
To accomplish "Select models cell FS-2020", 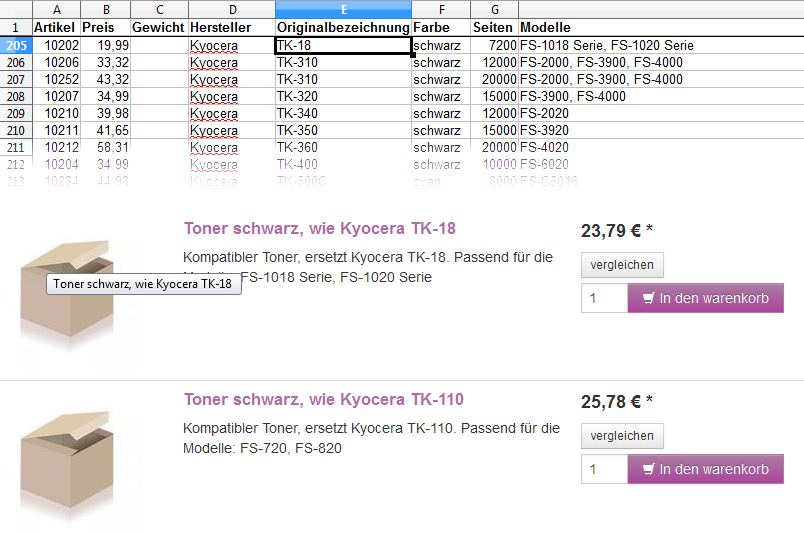I will coord(661,113).
